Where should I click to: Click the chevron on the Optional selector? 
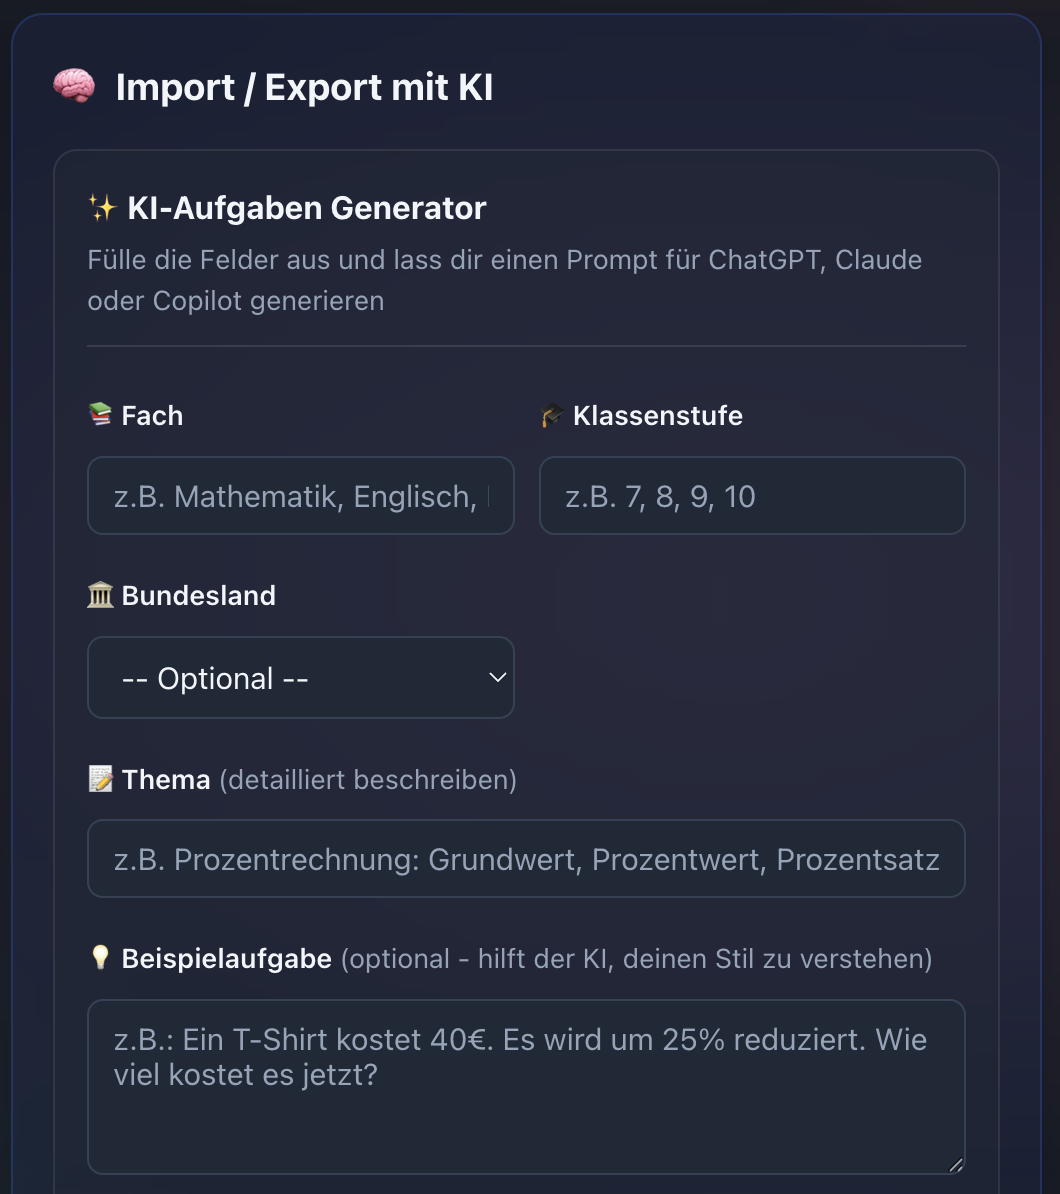(x=497, y=677)
